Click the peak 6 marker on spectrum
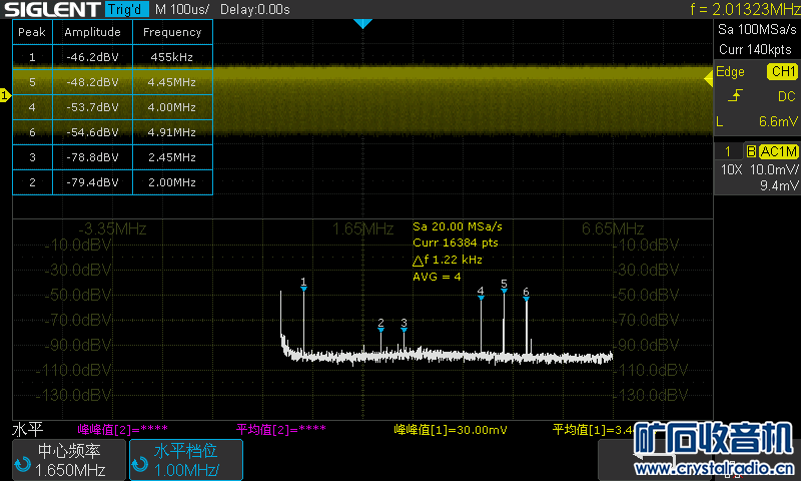This screenshot has height=481, width=801. (526, 294)
